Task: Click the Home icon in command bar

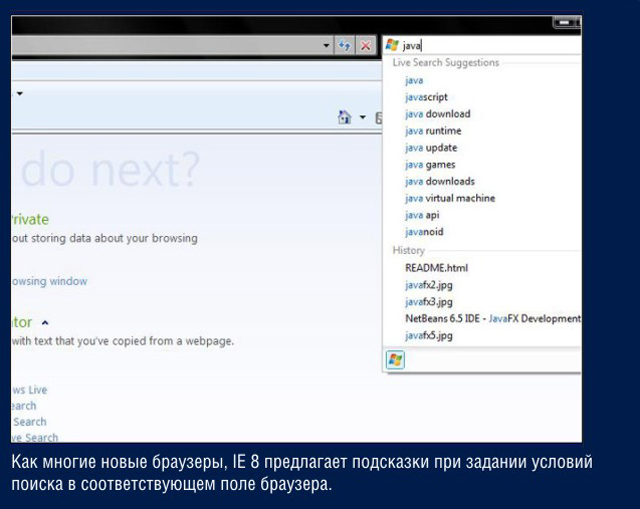Action: (x=344, y=118)
